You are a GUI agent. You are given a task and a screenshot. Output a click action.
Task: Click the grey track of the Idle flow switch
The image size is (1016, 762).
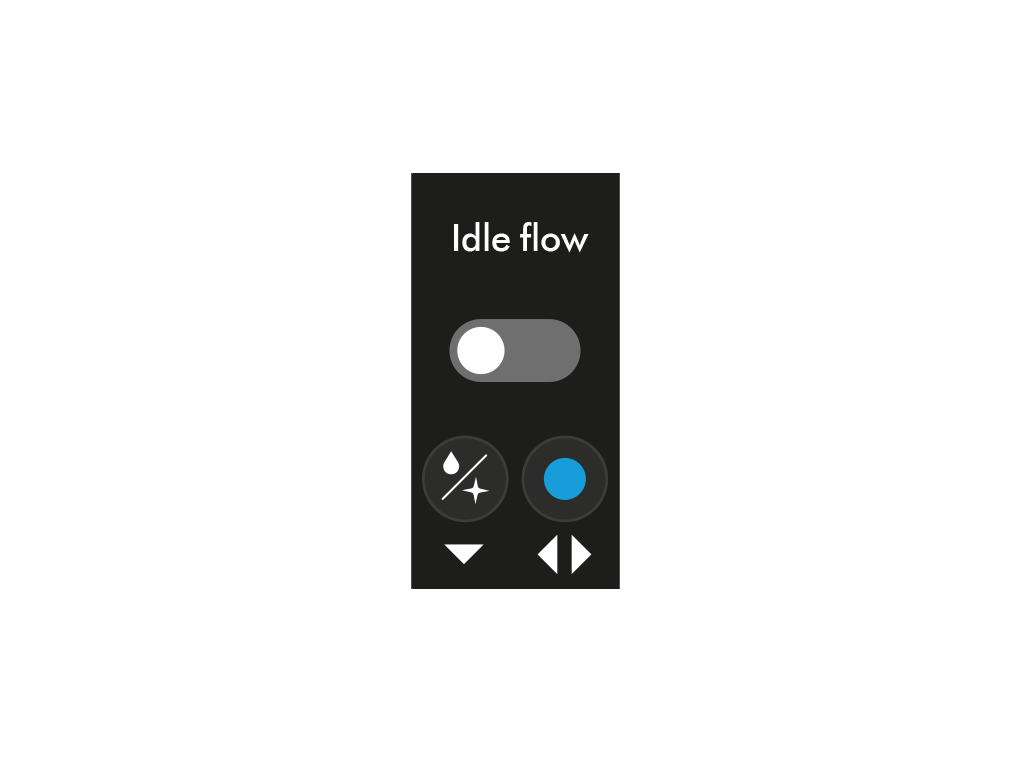543,351
